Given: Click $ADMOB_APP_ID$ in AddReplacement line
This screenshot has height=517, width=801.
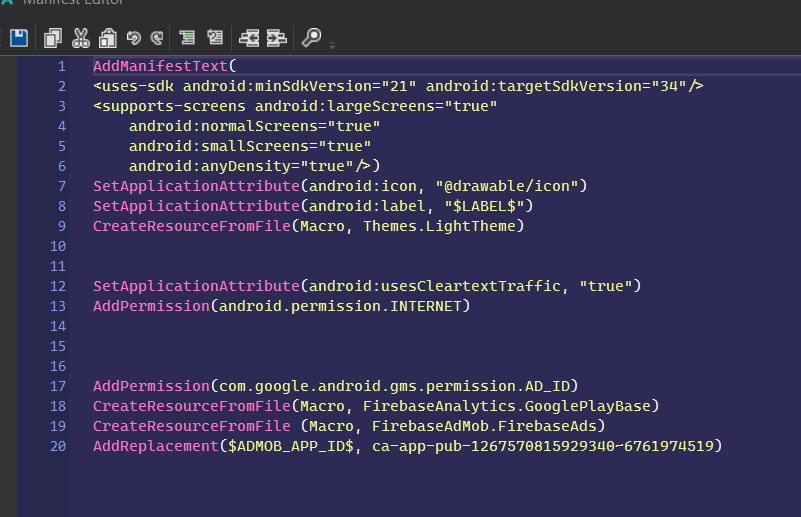Looking at the screenshot, I should 291,446.
